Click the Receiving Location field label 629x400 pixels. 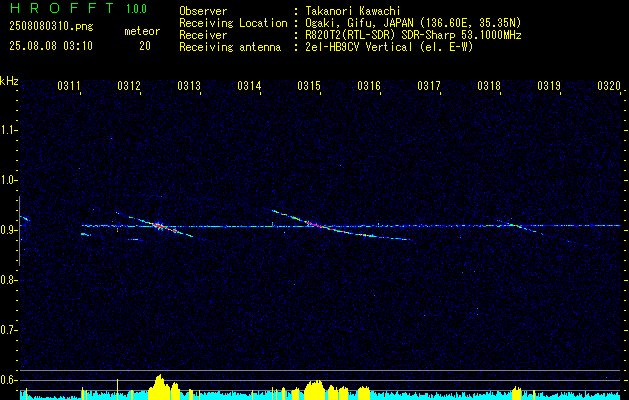[233, 23]
